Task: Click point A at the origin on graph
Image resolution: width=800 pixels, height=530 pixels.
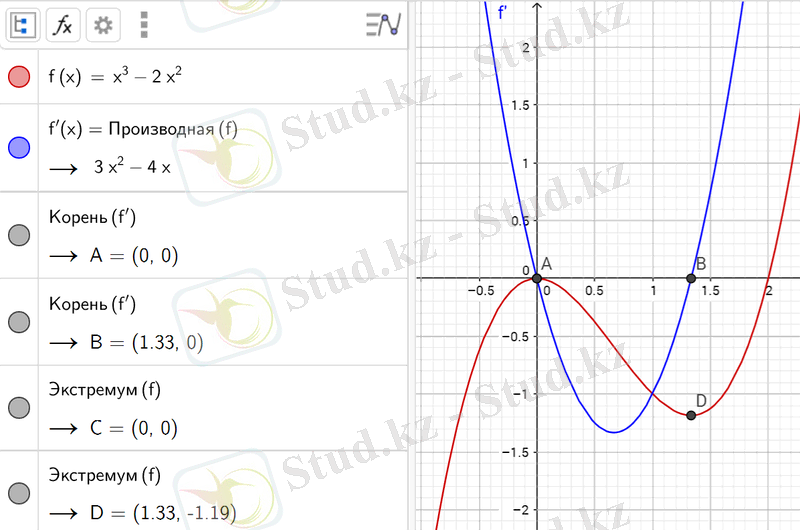Action: pyautogui.click(x=537, y=278)
